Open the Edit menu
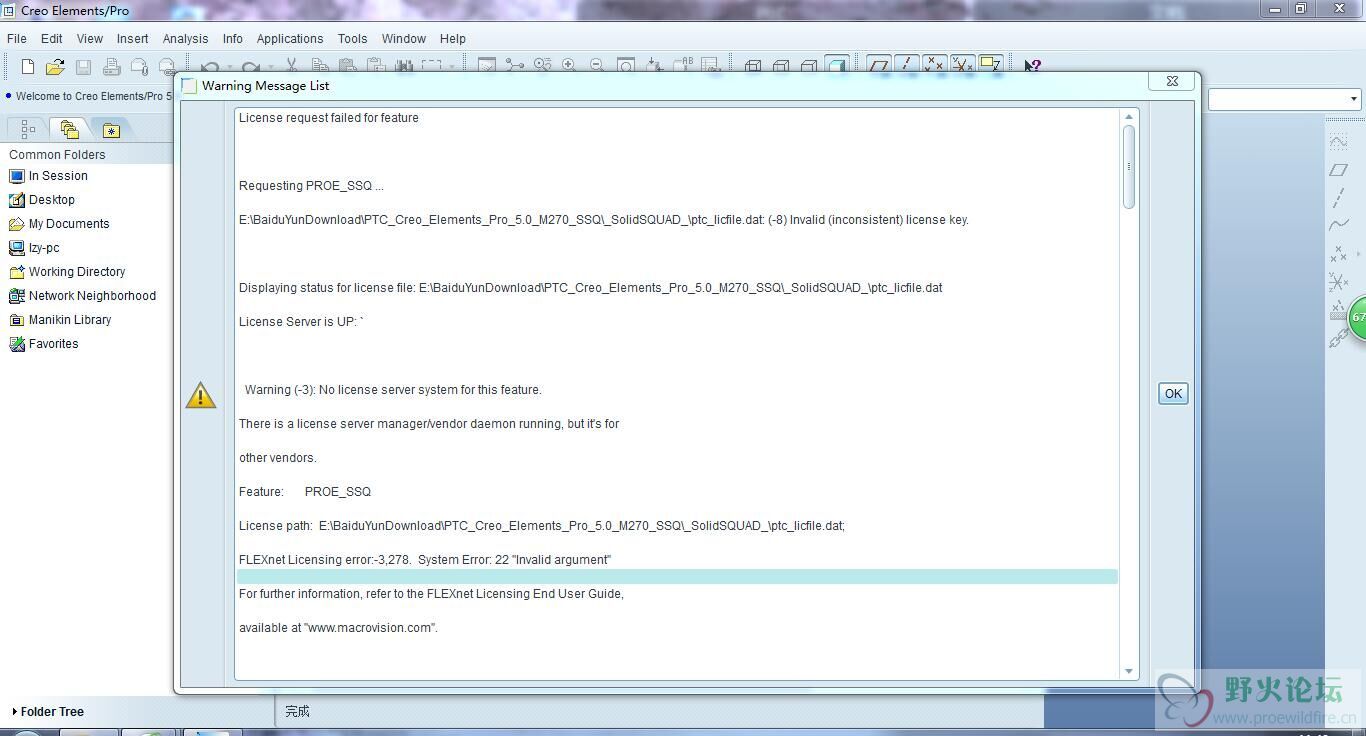Image resolution: width=1366 pixels, height=736 pixels. coord(51,39)
